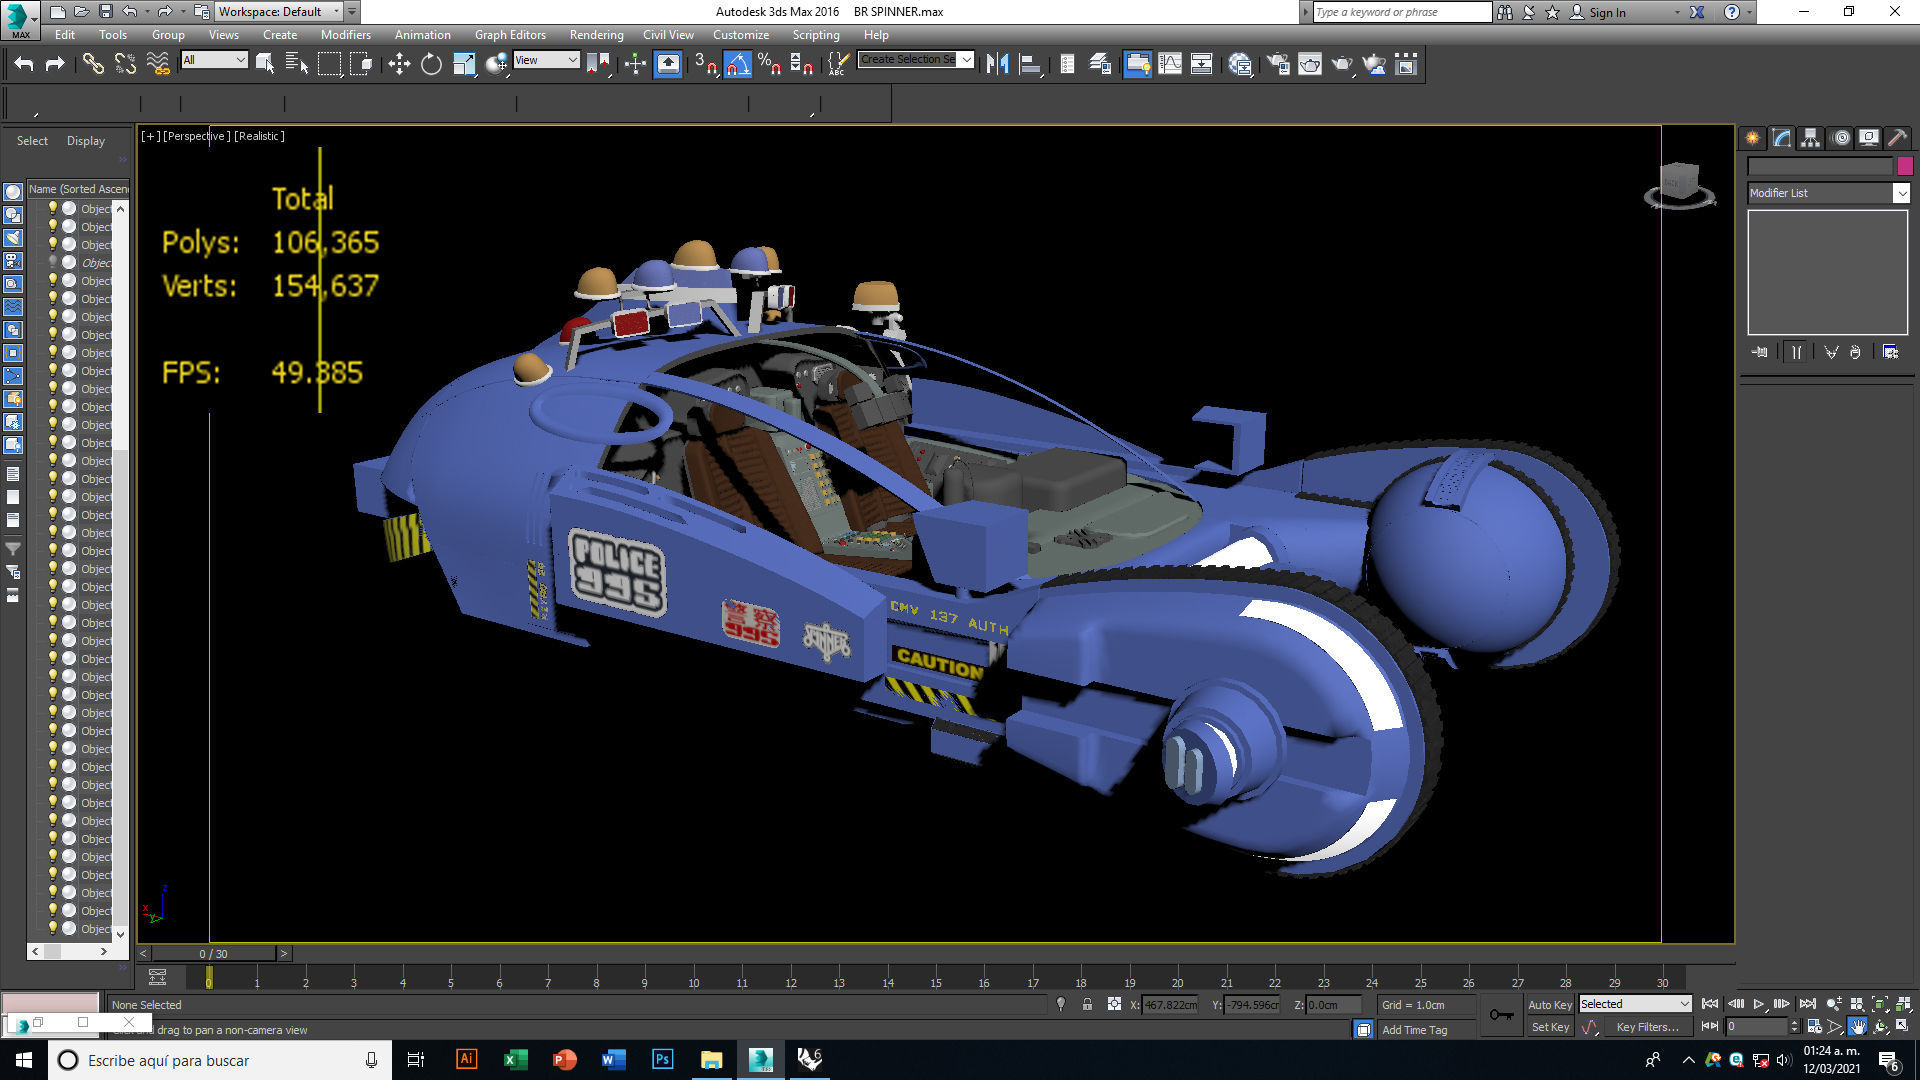Open the Schematic View icon
The width and height of the screenshot is (1920, 1080).
(1202, 64)
